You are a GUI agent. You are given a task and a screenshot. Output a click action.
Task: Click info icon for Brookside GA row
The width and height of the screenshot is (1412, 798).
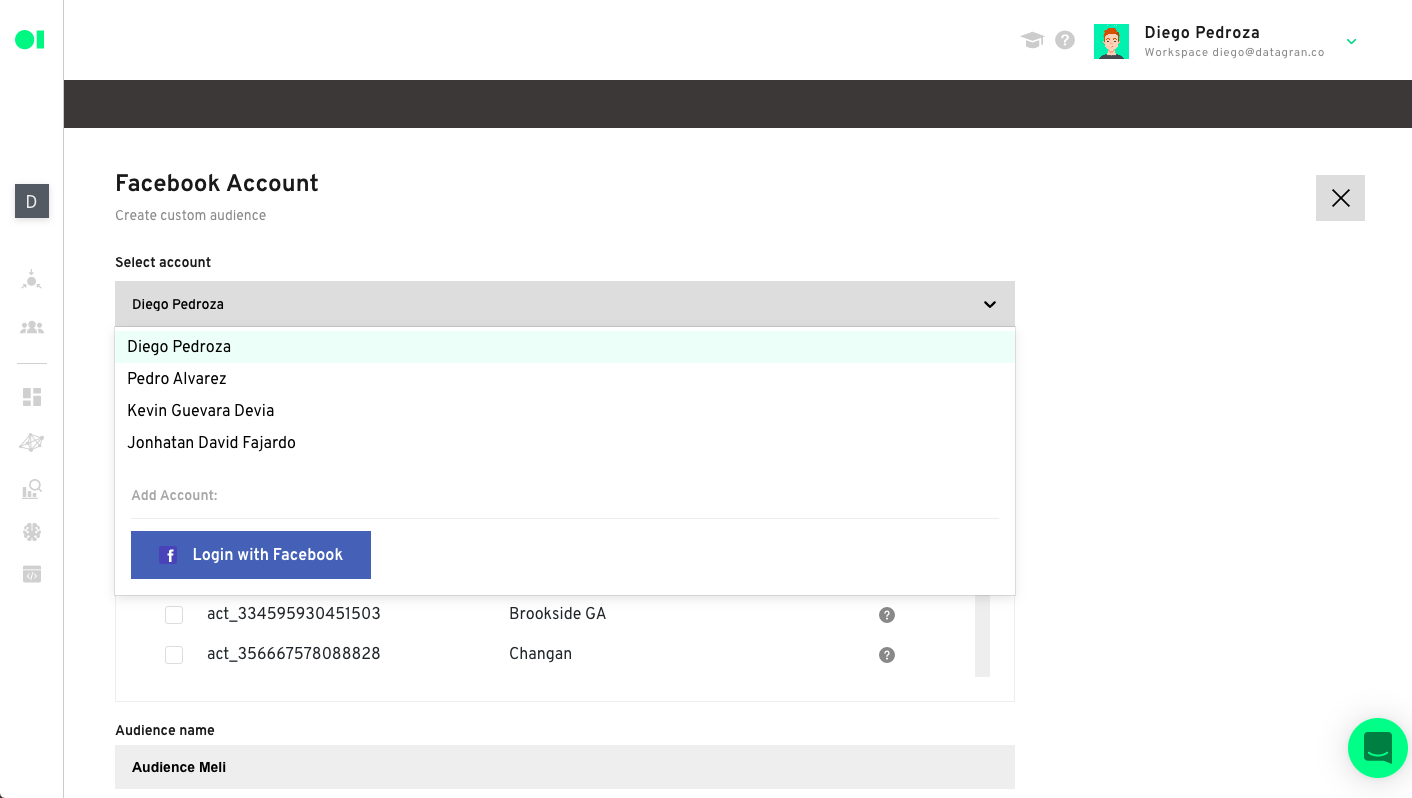(x=886, y=615)
